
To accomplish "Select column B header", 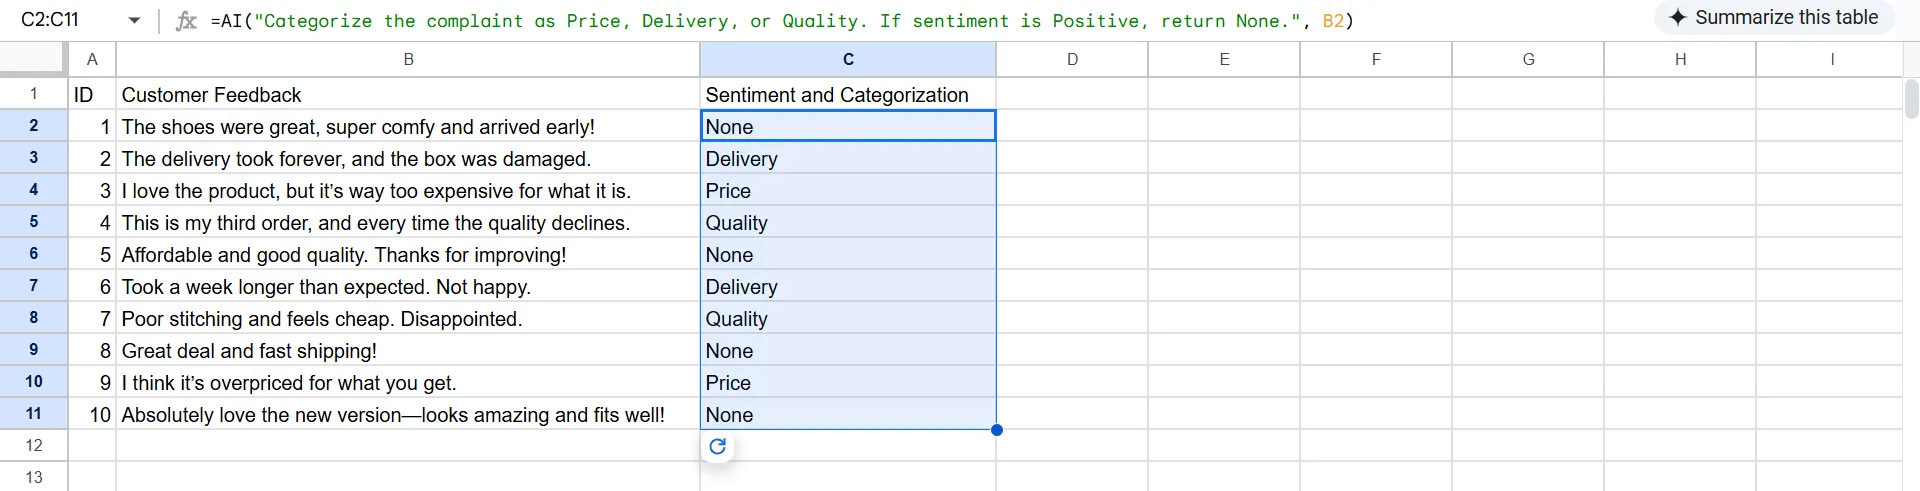I will (x=408, y=59).
